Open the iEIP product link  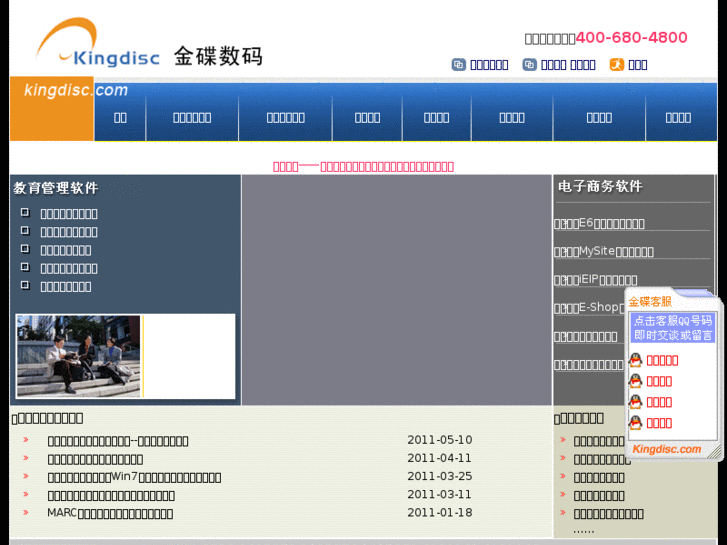coord(595,280)
